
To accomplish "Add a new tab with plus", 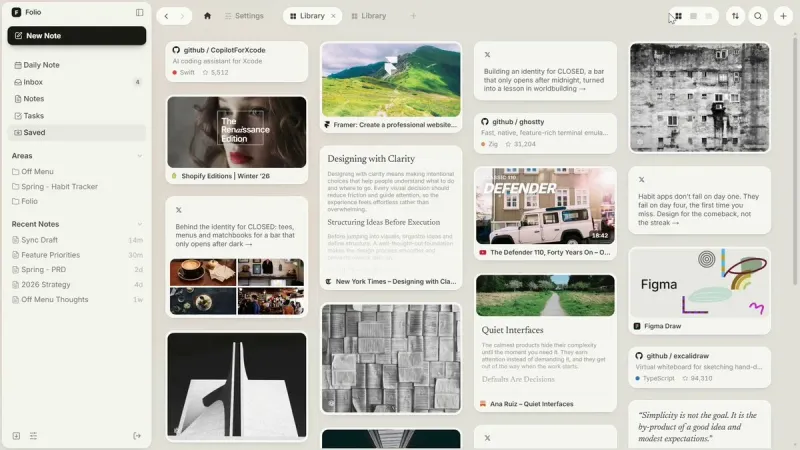I will pos(413,16).
